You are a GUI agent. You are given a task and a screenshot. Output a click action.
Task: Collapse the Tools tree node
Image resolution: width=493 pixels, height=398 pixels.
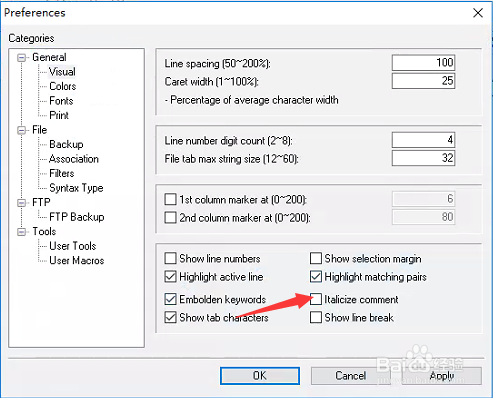tap(22, 232)
